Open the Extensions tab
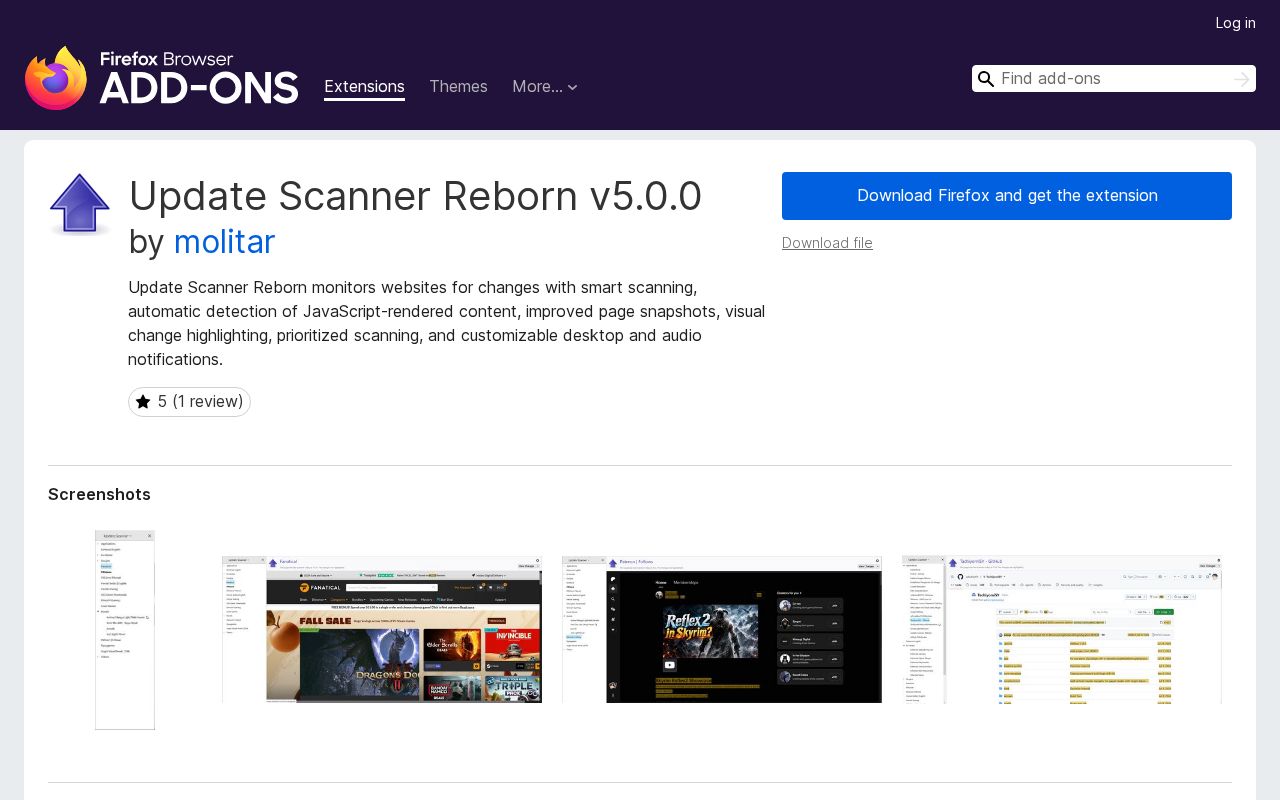 364,87
